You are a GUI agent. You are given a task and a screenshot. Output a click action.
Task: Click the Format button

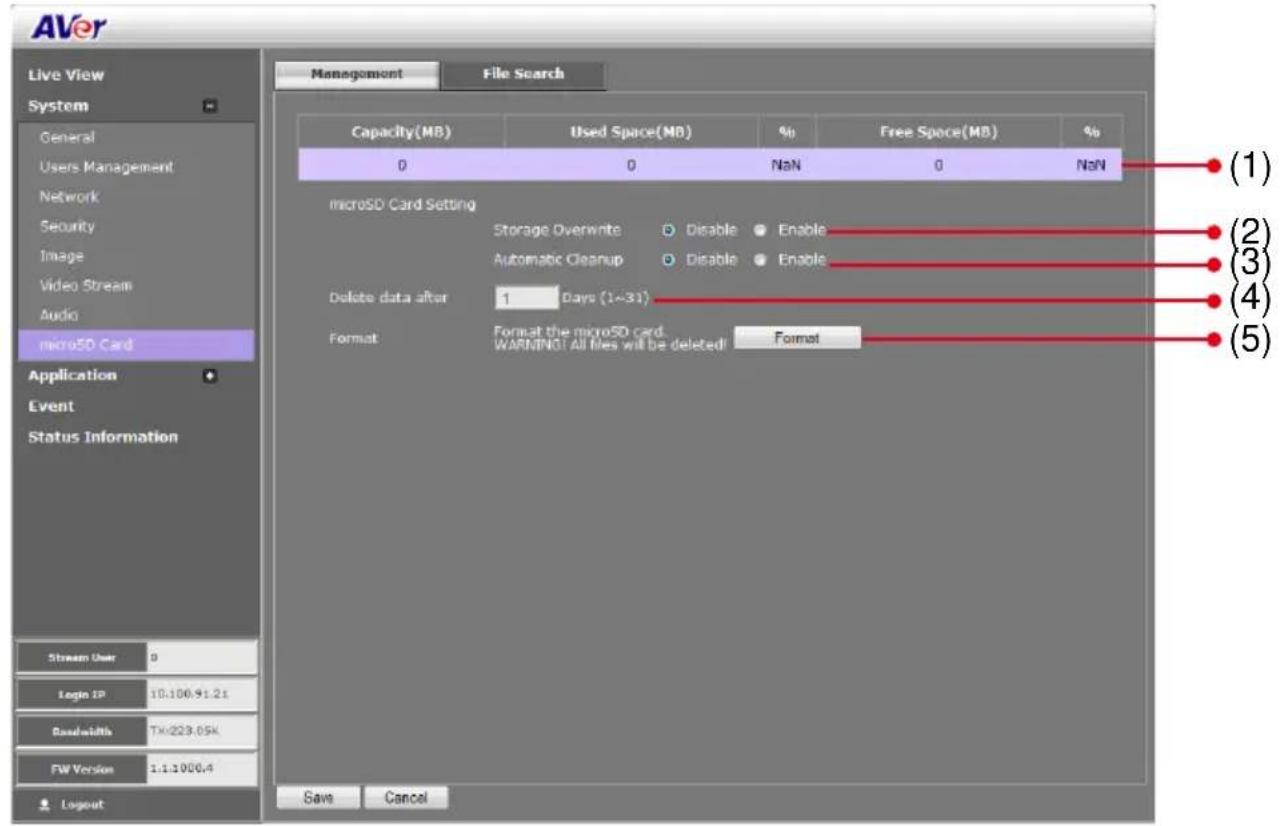coord(797,339)
